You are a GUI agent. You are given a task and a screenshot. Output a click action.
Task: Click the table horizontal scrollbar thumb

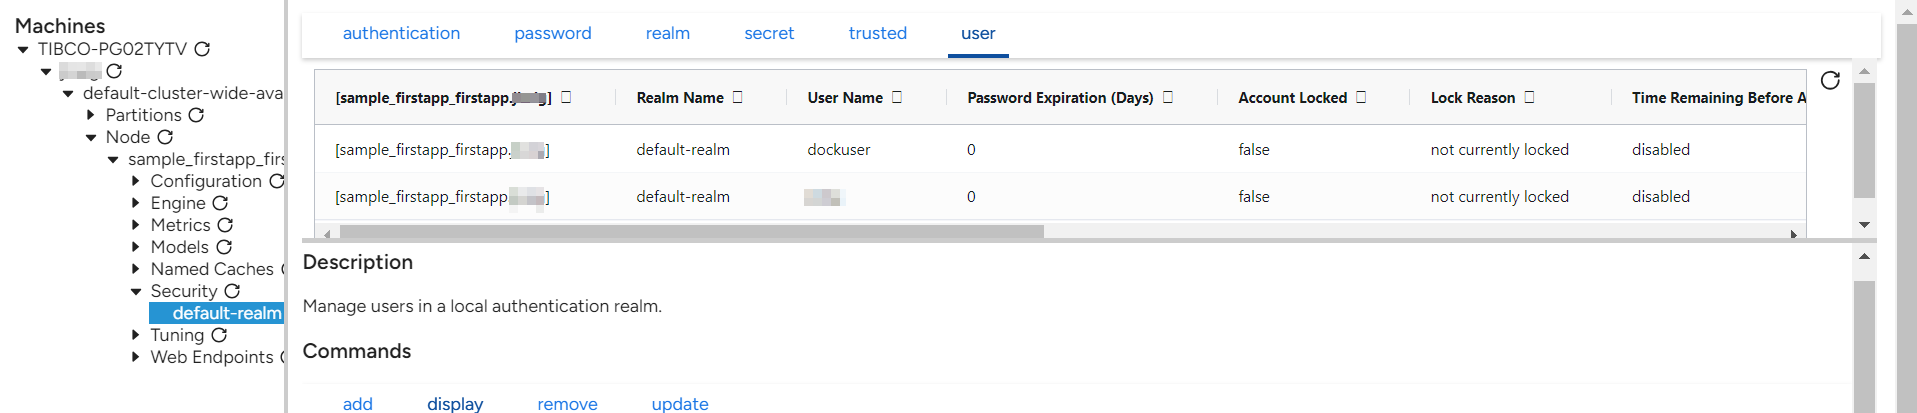coord(690,232)
